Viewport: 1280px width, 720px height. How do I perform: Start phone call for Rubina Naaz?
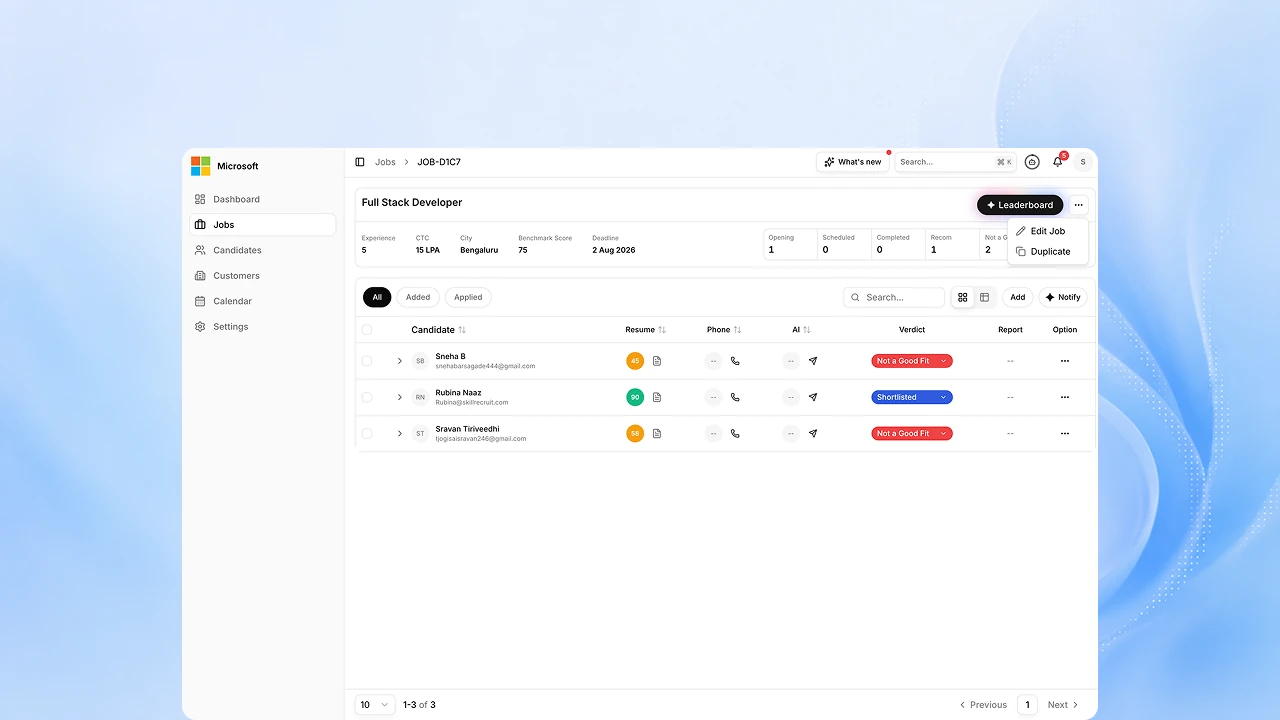point(735,397)
